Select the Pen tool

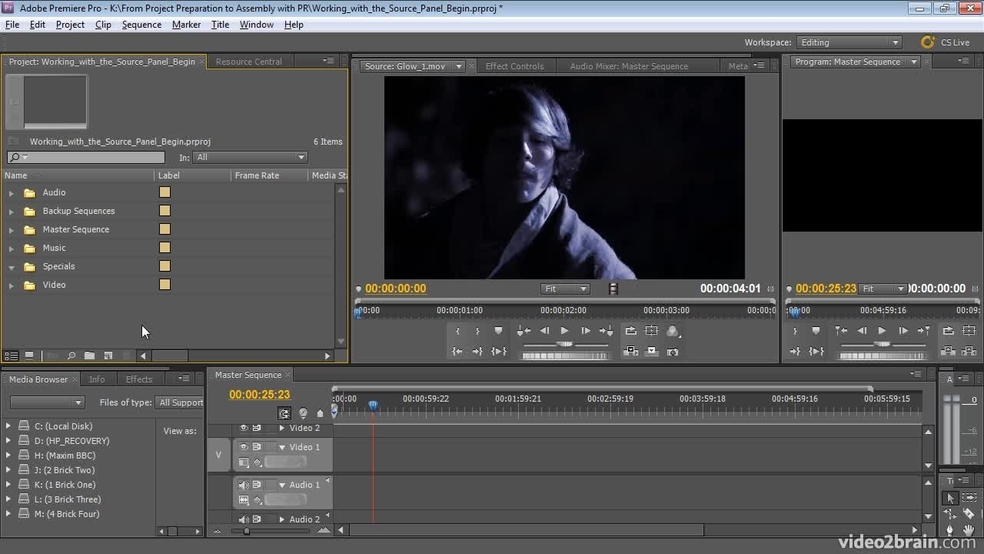click(950, 530)
